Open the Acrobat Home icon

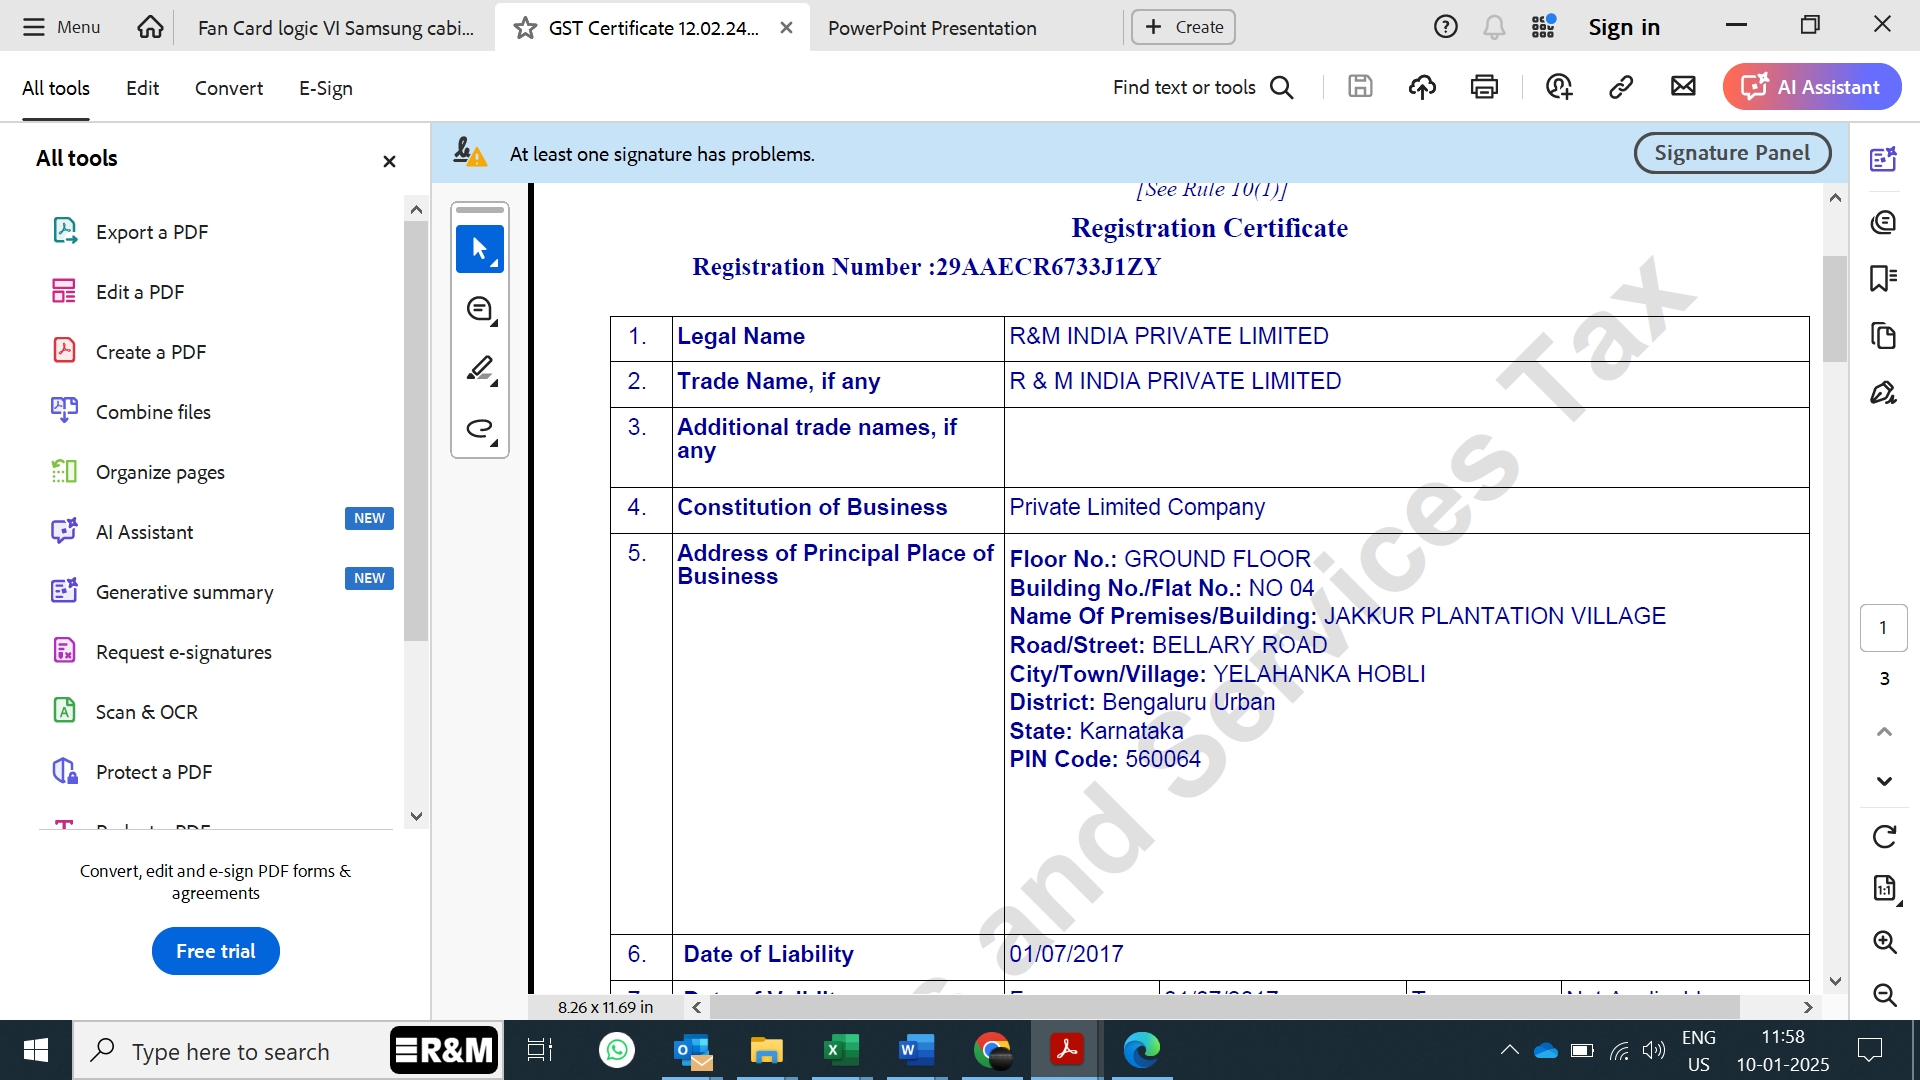click(150, 27)
